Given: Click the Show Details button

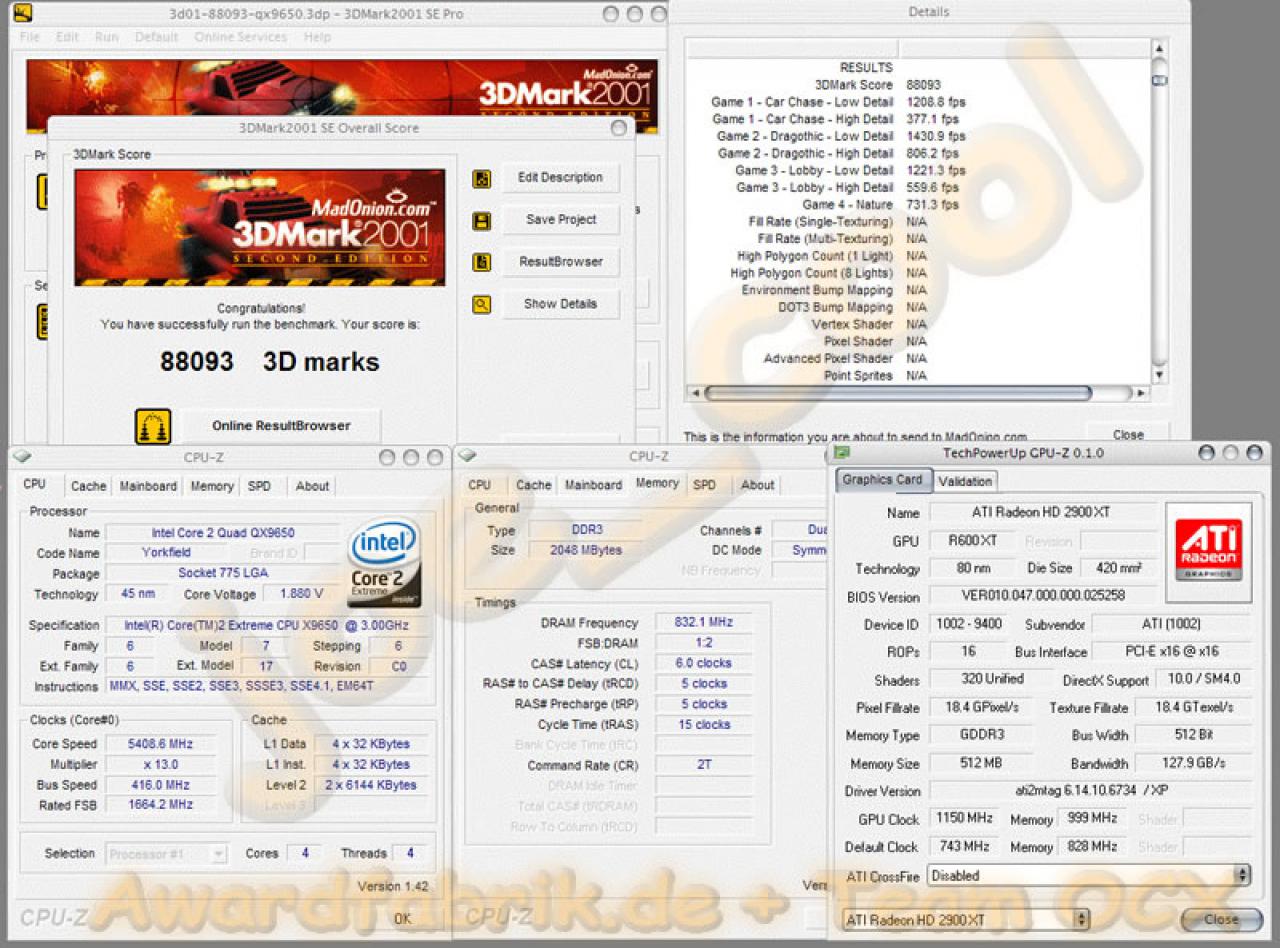Looking at the screenshot, I should click(x=560, y=304).
